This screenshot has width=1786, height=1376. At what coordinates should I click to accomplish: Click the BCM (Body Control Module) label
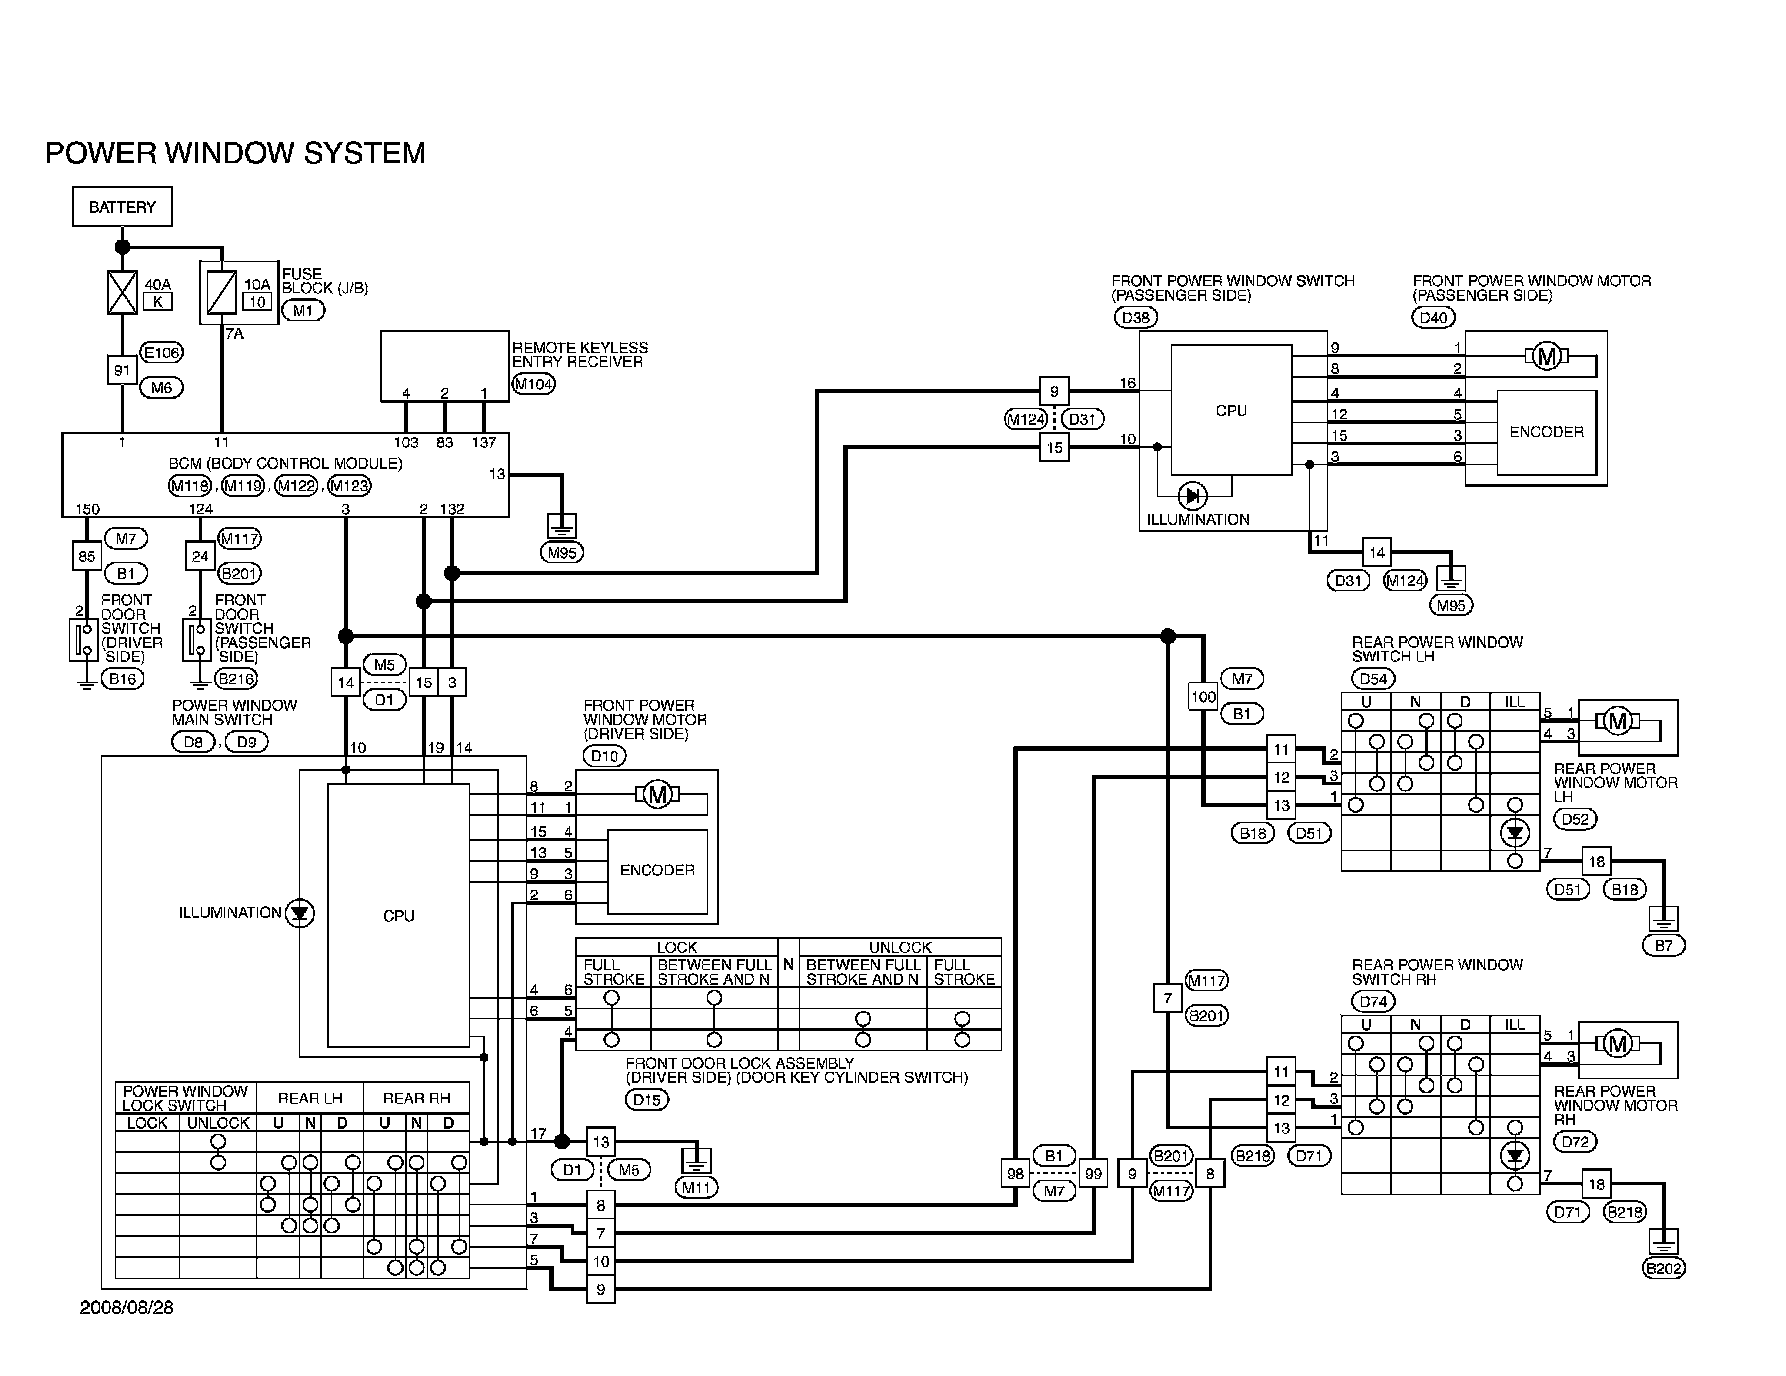click(x=286, y=464)
